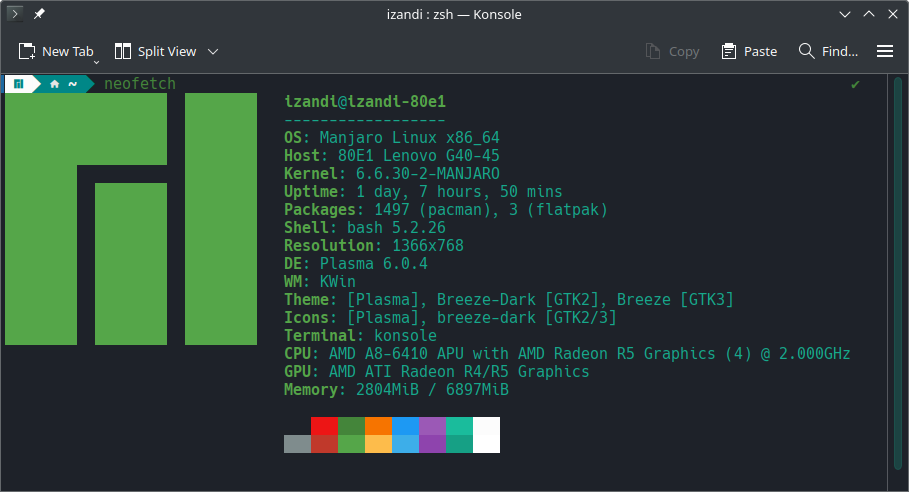Click the neofetch command text

click(x=140, y=84)
